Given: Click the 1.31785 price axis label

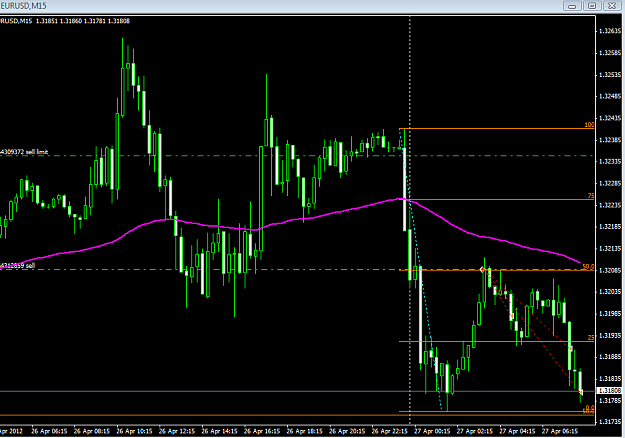Looking at the screenshot, I should 610,401.
